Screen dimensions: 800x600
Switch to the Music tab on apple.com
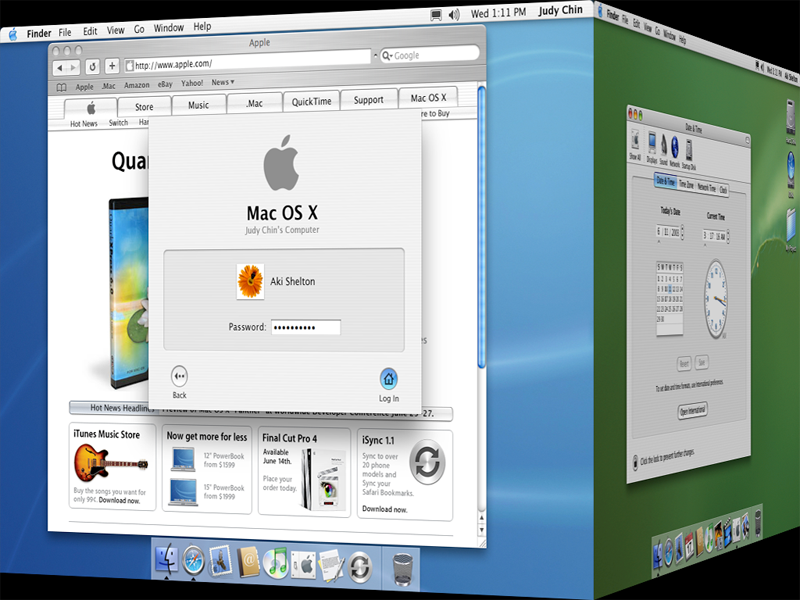198,105
